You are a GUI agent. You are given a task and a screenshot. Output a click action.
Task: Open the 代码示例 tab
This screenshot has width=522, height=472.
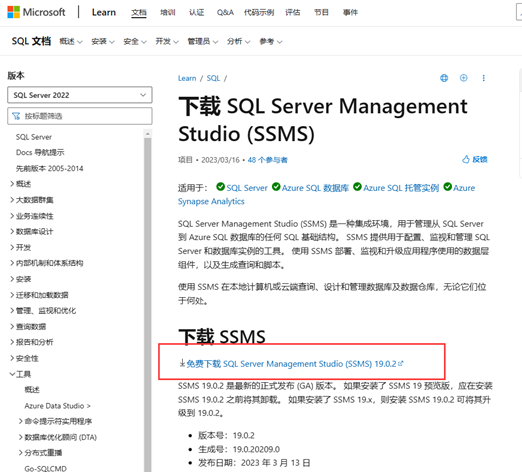[x=259, y=12]
